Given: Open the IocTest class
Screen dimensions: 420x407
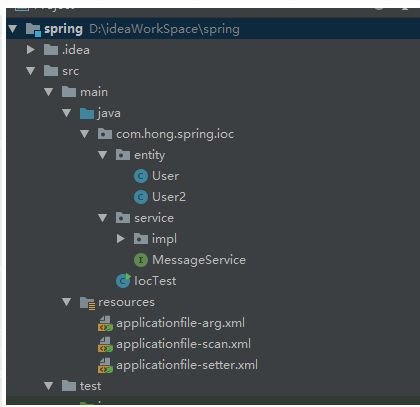Looking at the screenshot, I should coord(155,281).
